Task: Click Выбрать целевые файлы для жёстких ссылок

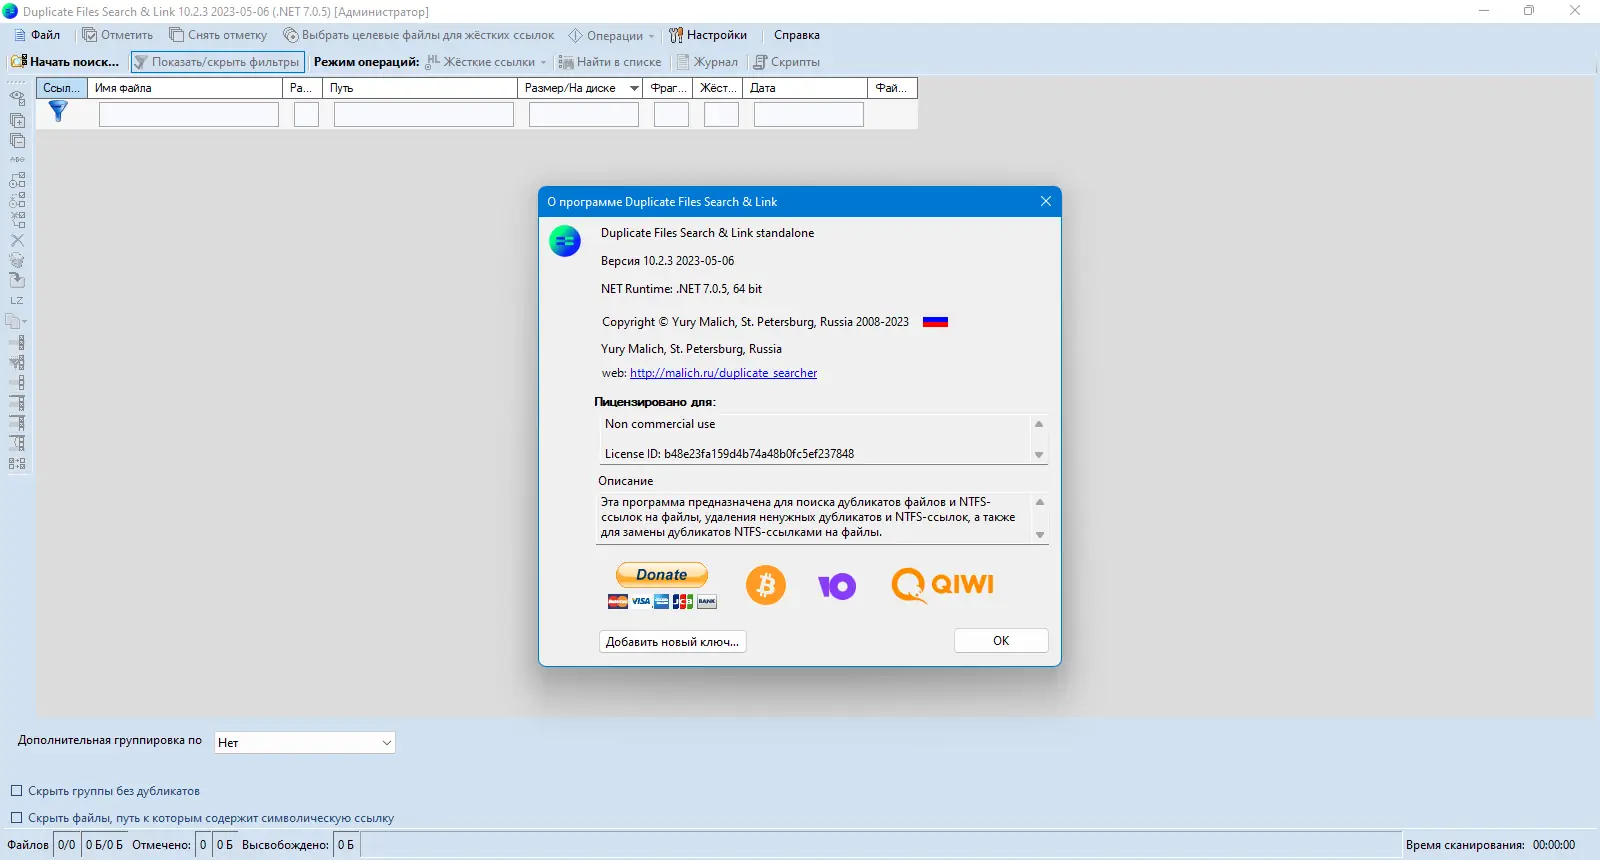Action: click(418, 35)
